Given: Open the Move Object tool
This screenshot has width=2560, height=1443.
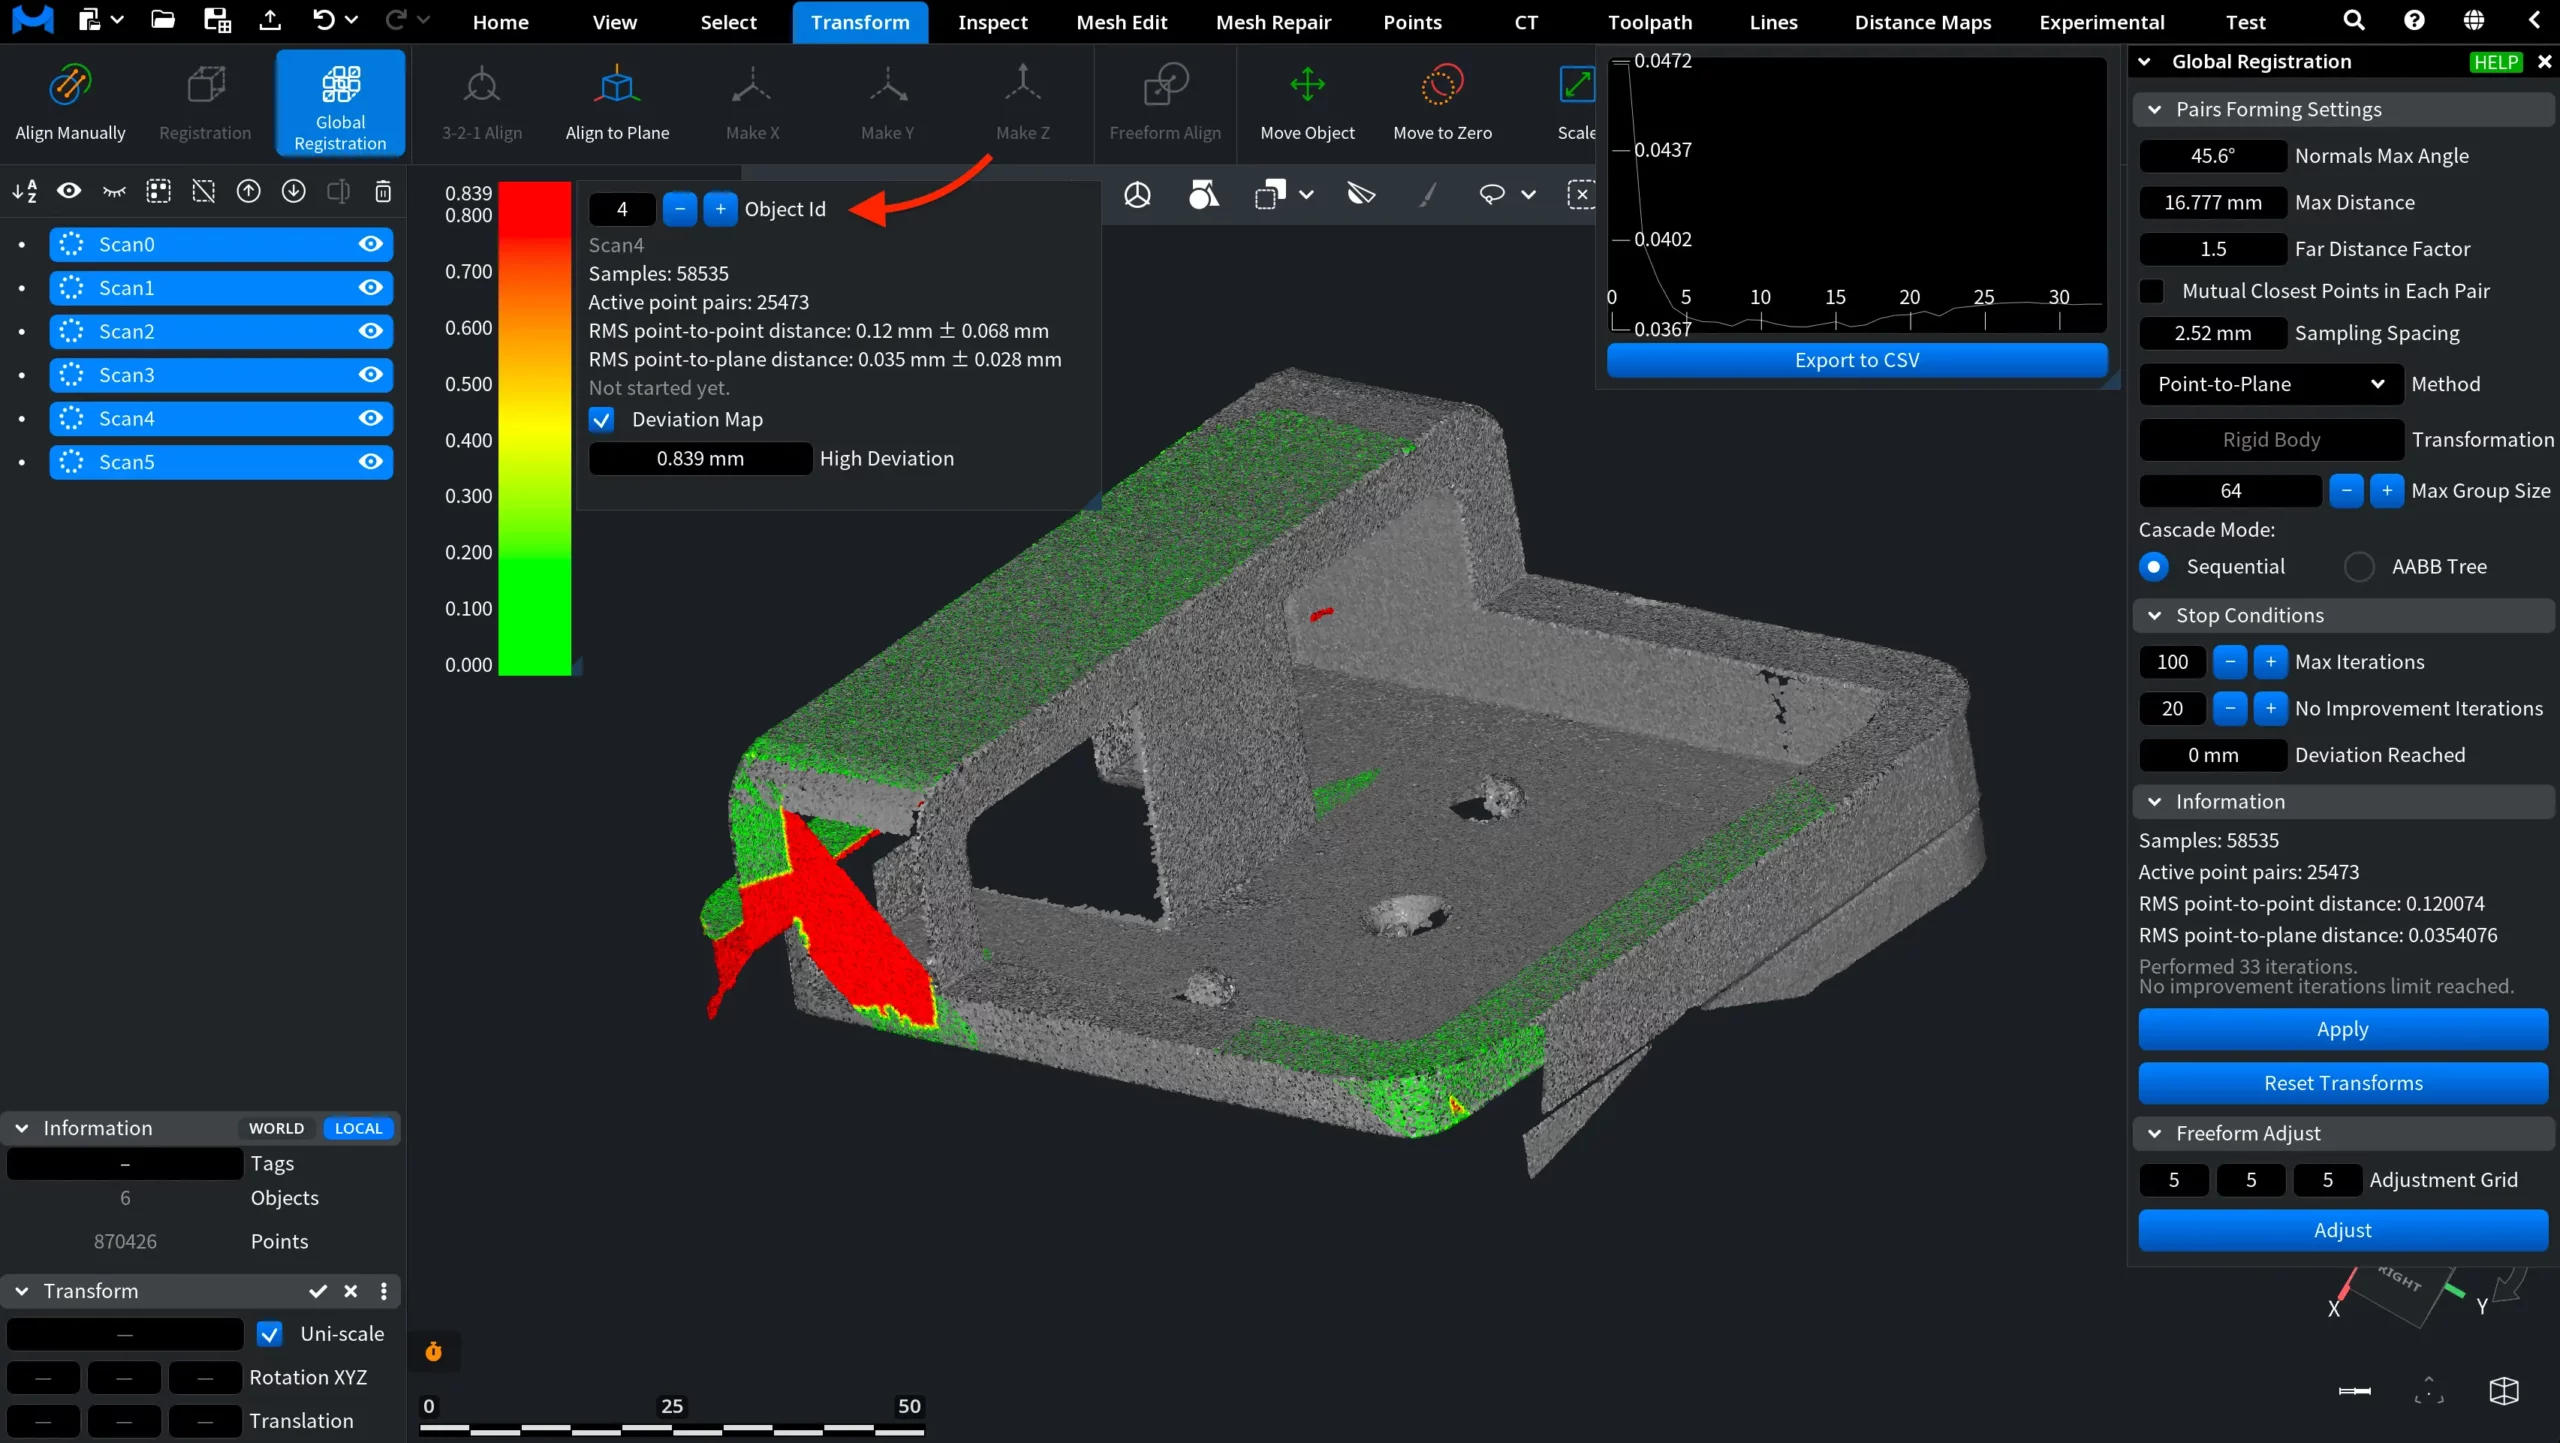Looking at the screenshot, I should tap(1307, 102).
